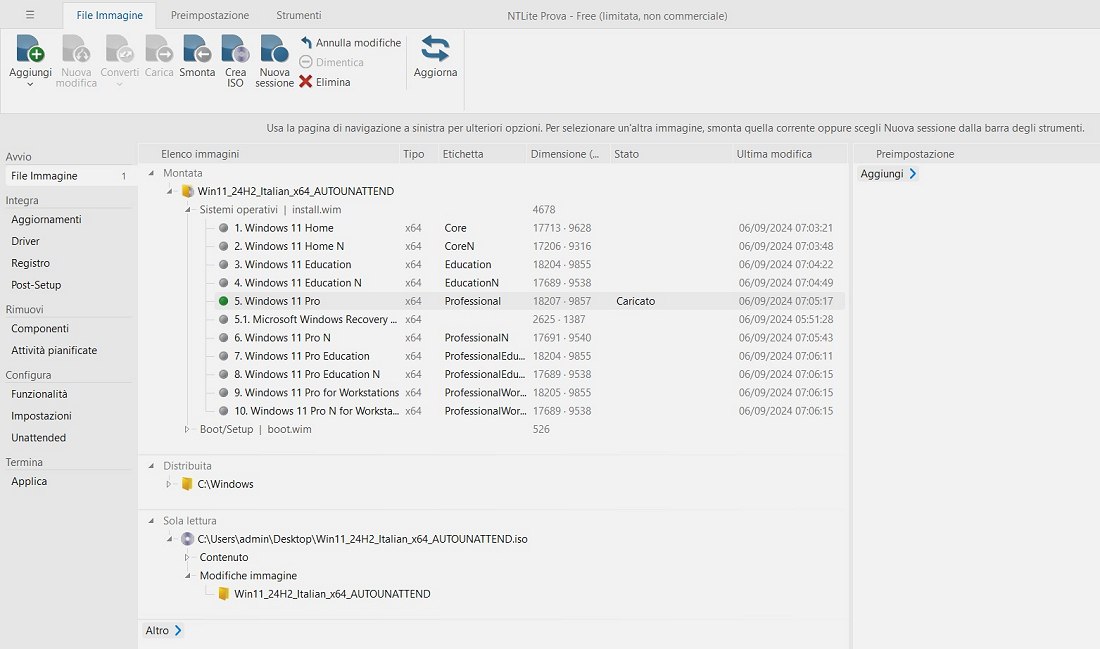The image size is (1100, 649).
Task: Click the Crea ISO toolbar icon
Action: coord(236,49)
